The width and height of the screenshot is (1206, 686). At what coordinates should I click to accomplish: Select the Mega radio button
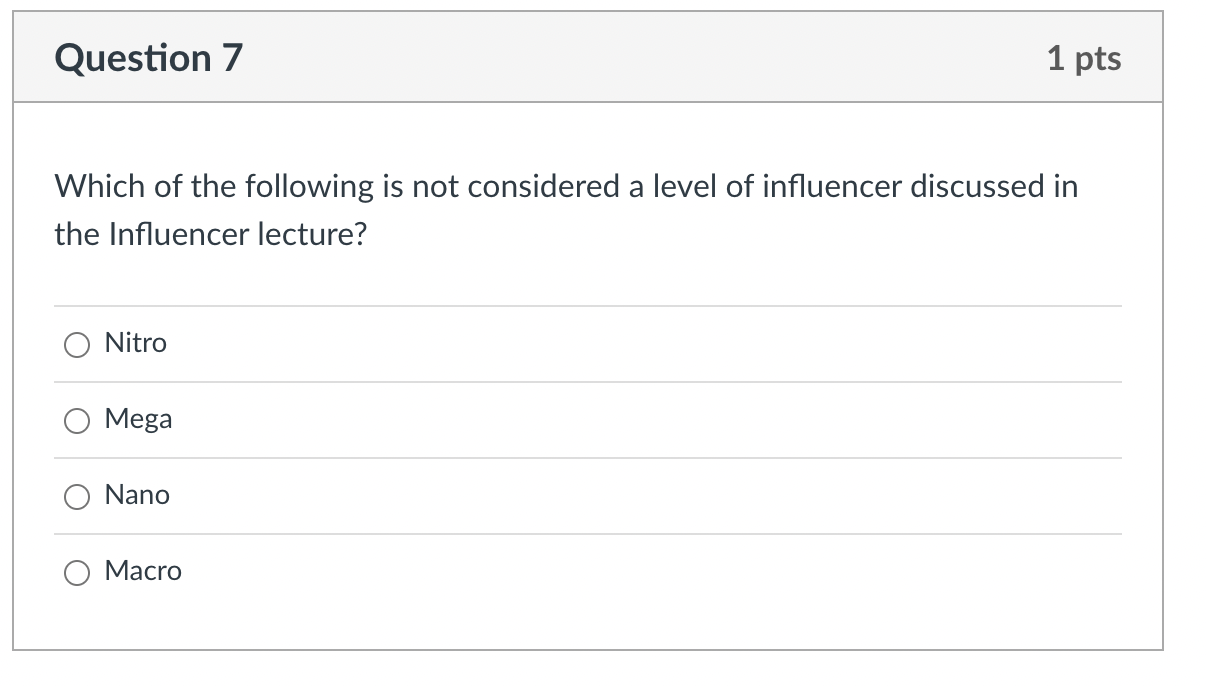[x=76, y=420]
